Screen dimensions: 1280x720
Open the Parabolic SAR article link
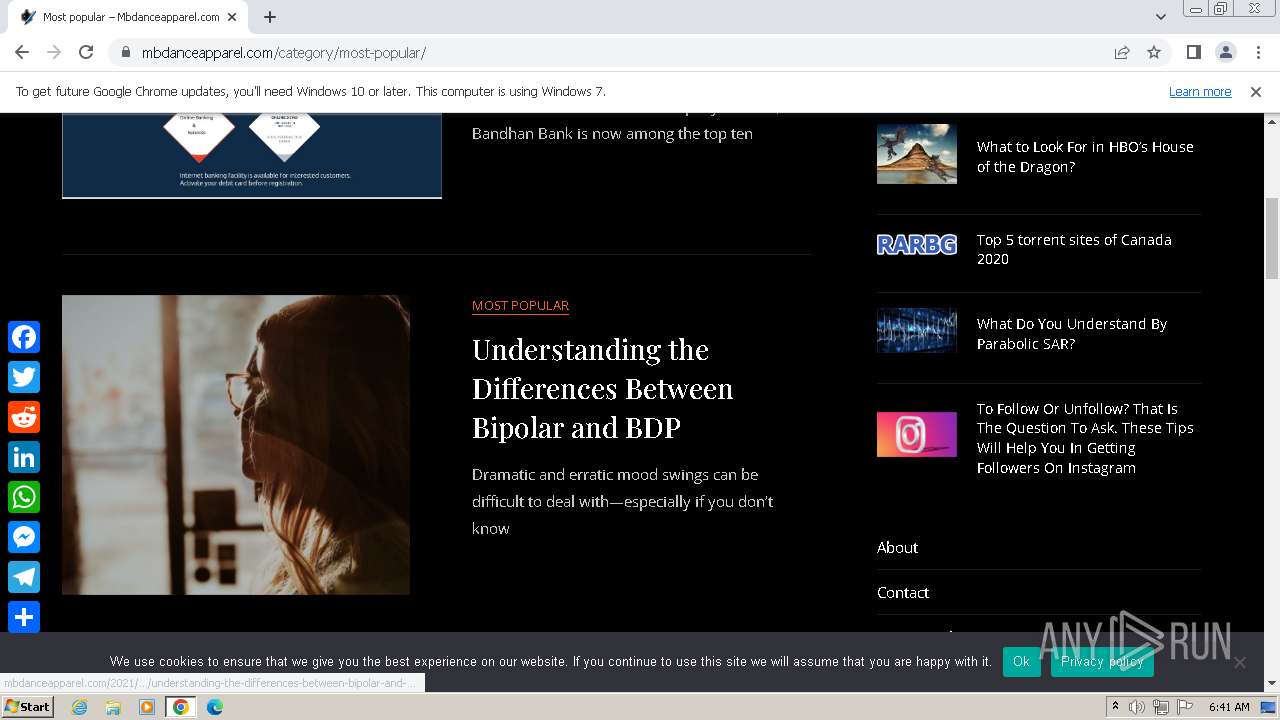click(x=1072, y=333)
